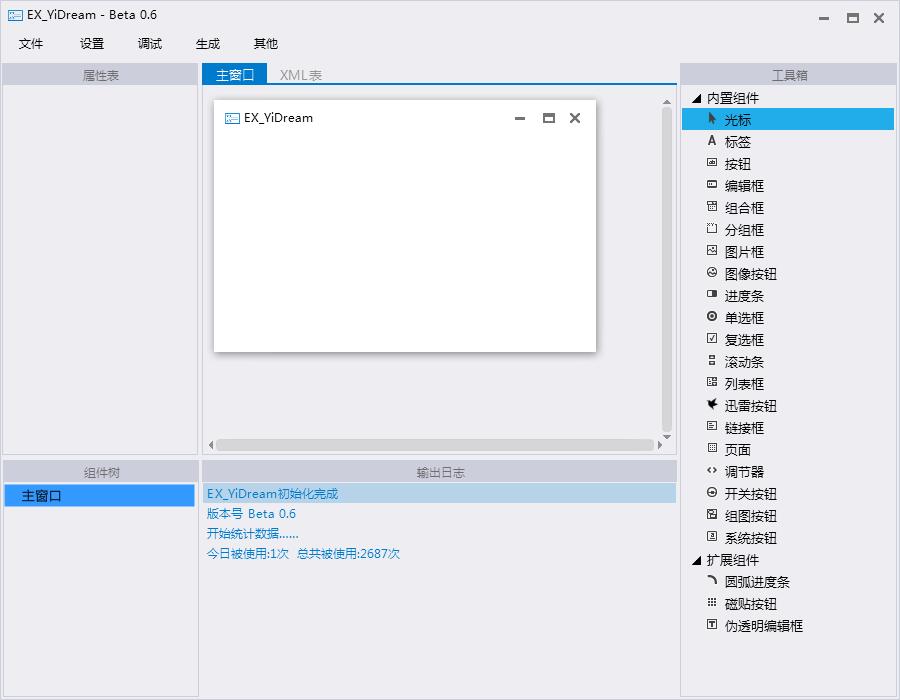Click the design area scroll-up arrow
The height and width of the screenshot is (700, 900).
point(666,102)
